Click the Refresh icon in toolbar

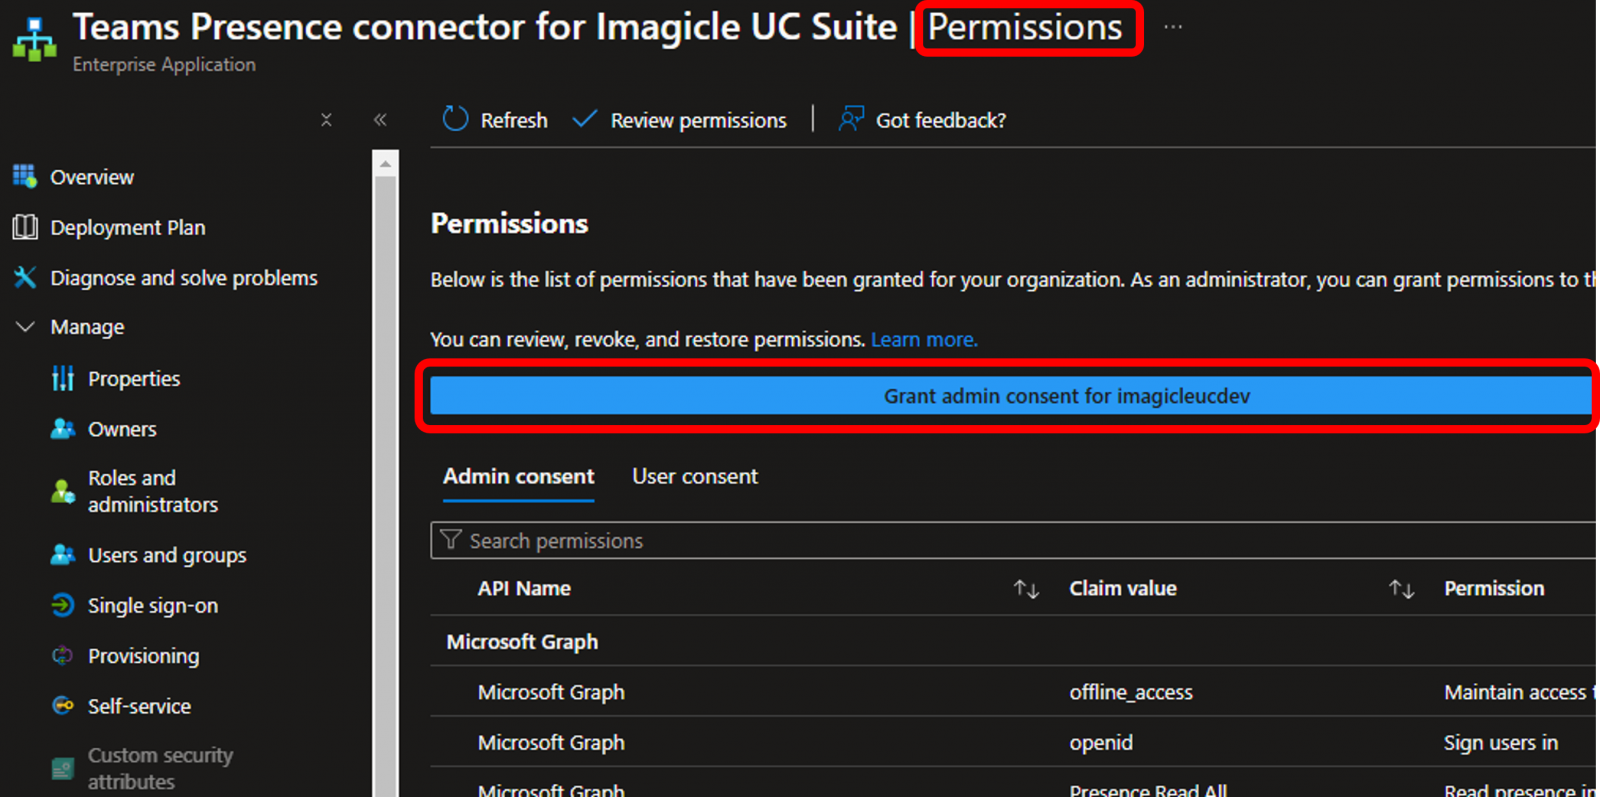click(456, 119)
